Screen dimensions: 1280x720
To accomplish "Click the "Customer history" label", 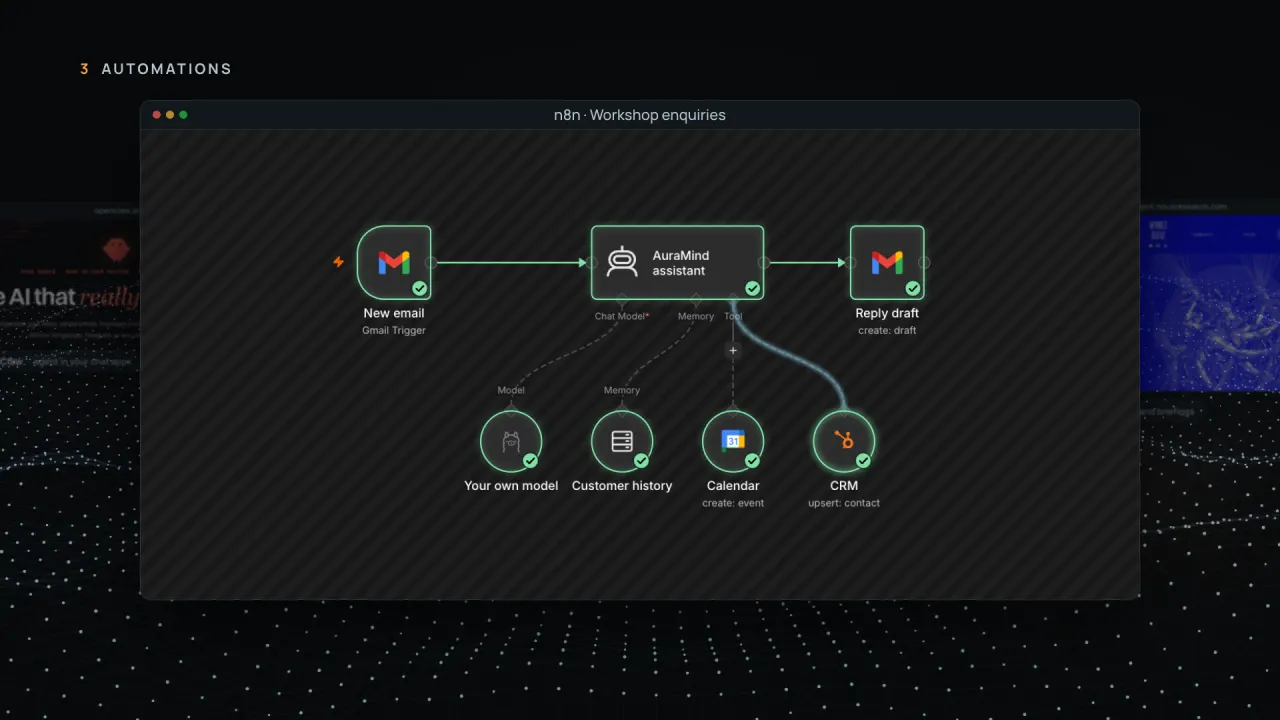I will click(x=622, y=486).
